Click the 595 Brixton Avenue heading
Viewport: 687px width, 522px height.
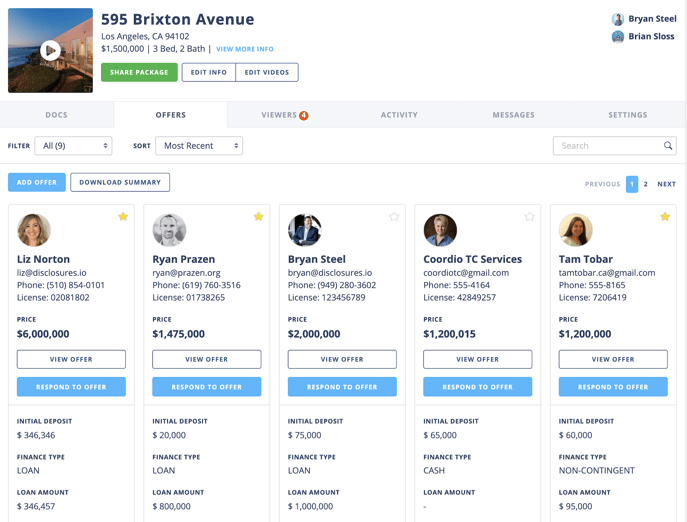tap(177, 19)
